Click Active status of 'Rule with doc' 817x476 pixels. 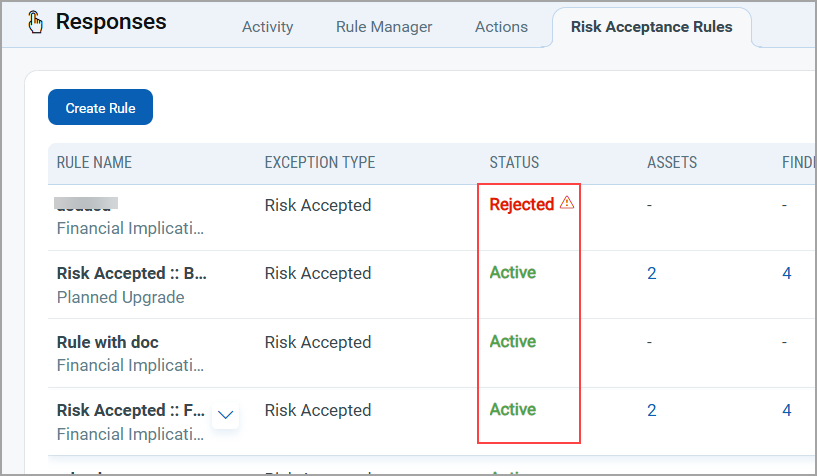click(513, 341)
